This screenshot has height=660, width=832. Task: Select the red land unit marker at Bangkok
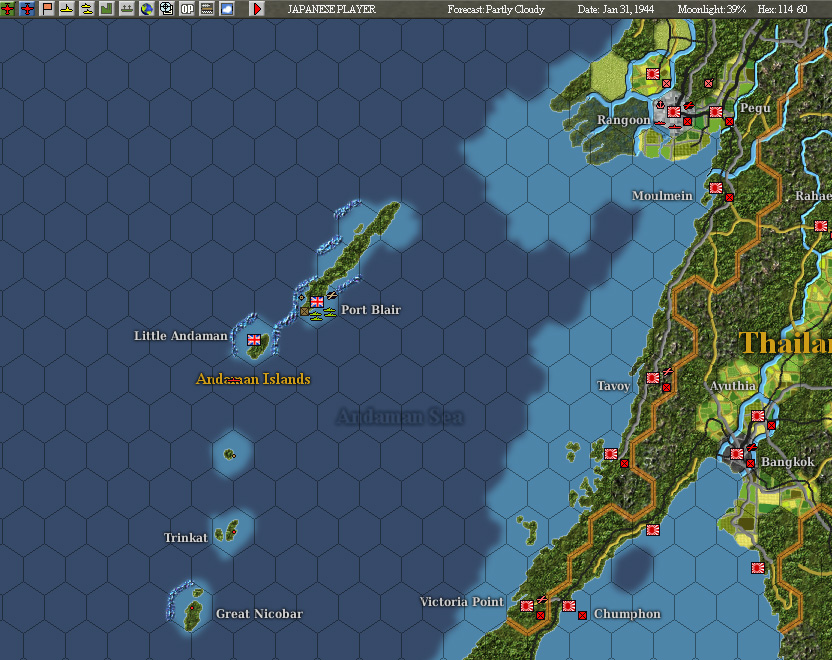[x=750, y=464]
